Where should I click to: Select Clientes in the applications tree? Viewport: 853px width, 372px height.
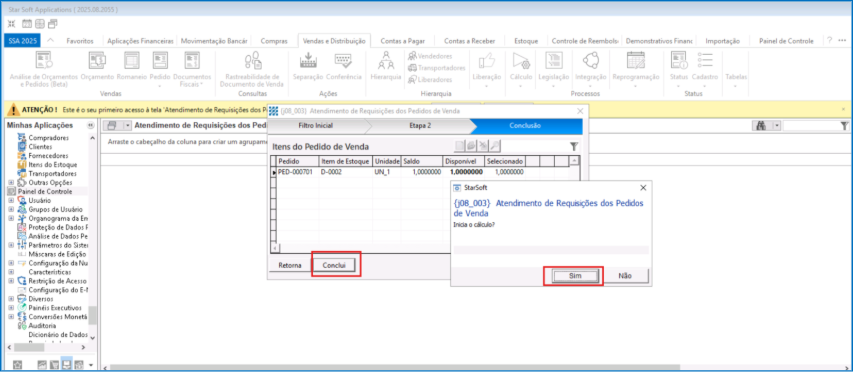pos(40,147)
